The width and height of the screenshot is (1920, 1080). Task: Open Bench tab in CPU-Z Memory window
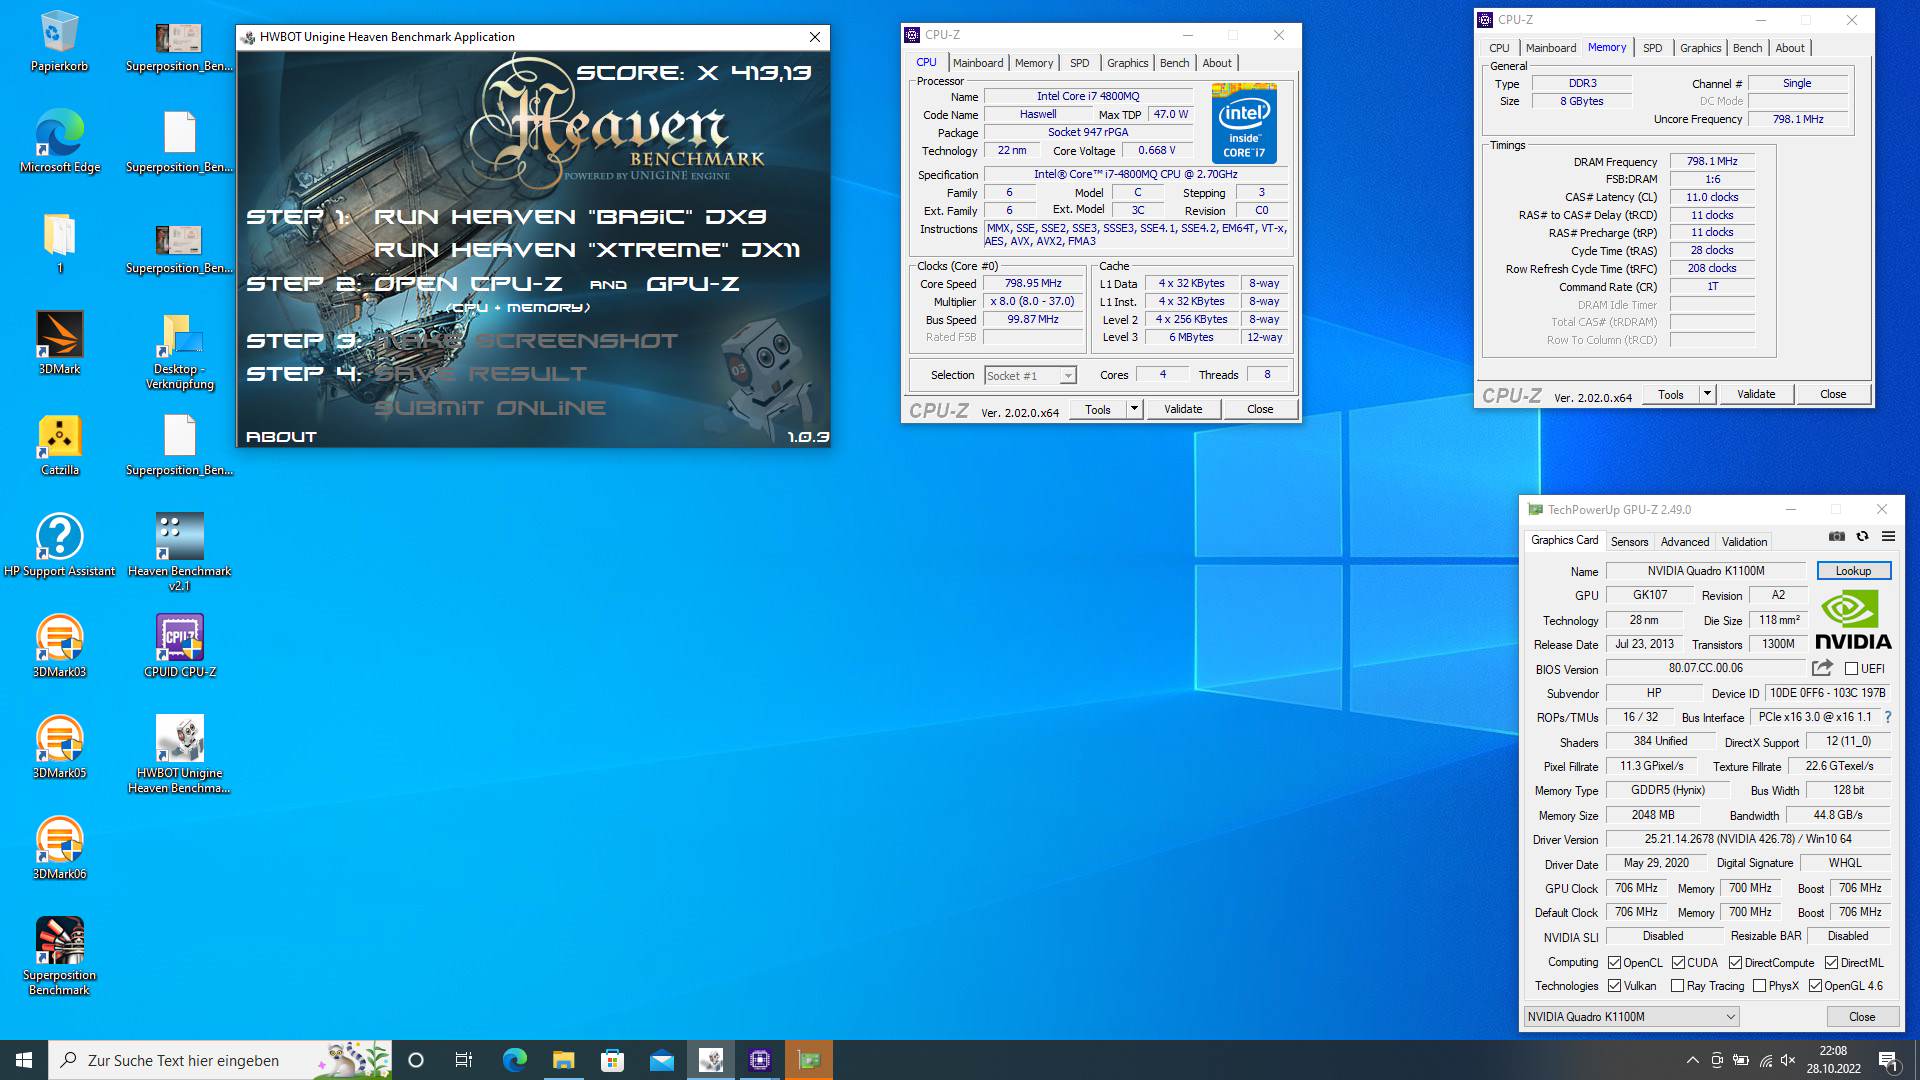pos(1747,48)
